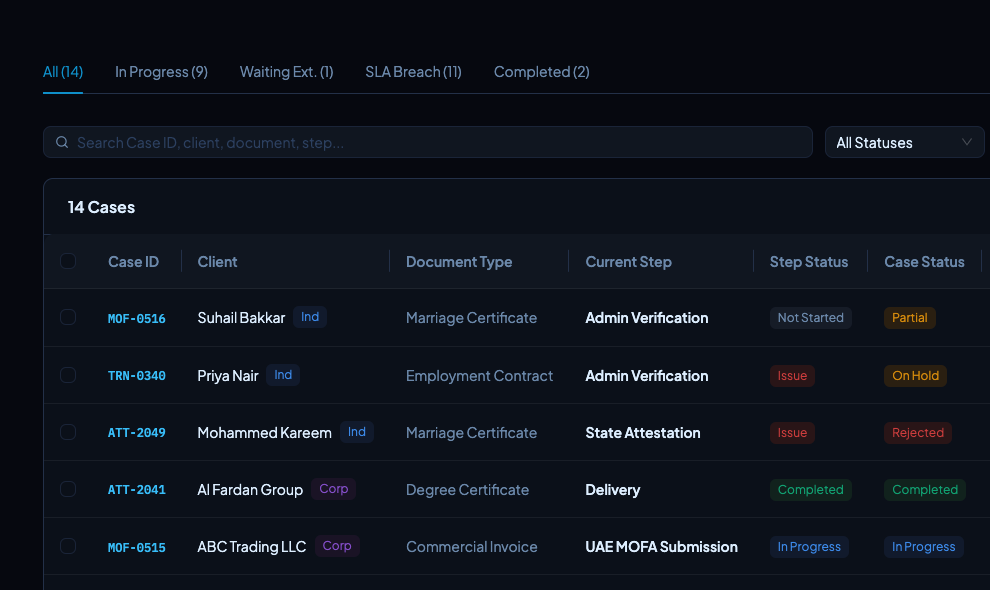Click the Step Status column header
This screenshot has height=590, width=990.
(809, 262)
